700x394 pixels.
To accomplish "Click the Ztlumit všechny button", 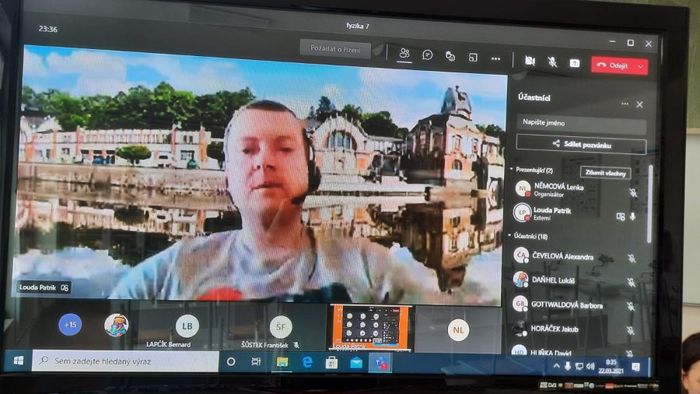I will click(606, 173).
